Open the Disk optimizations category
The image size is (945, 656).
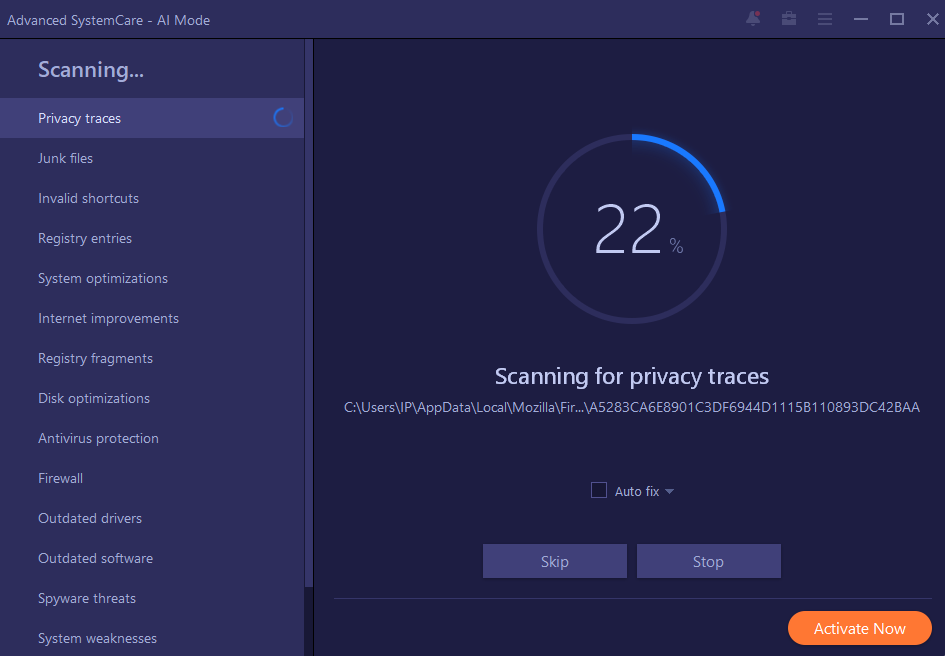(94, 398)
